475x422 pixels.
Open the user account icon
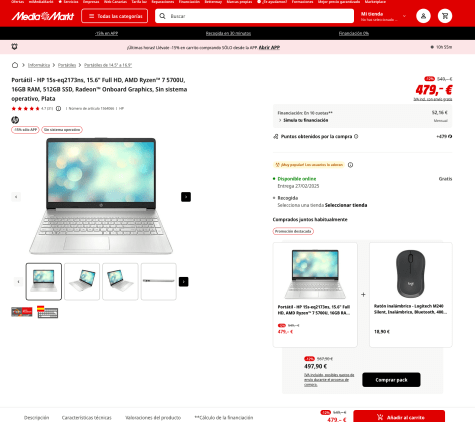pos(423,16)
